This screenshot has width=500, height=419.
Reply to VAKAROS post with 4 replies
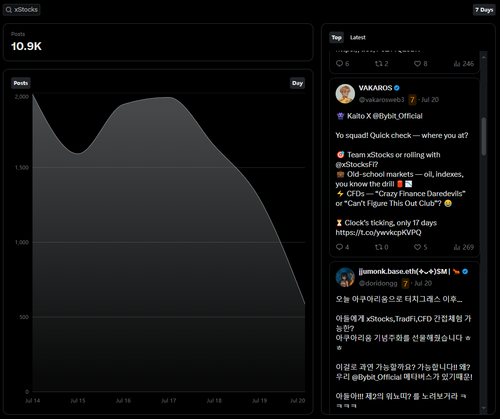click(x=339, y=247)
